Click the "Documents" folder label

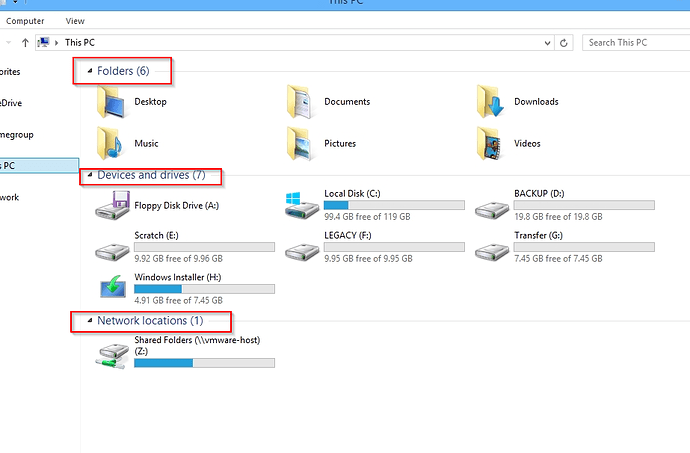pos(347,102)
